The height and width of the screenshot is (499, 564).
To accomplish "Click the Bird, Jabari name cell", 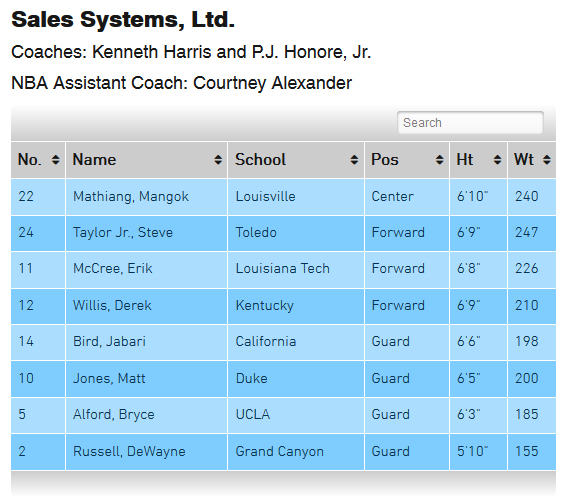I will coord(146,342).
